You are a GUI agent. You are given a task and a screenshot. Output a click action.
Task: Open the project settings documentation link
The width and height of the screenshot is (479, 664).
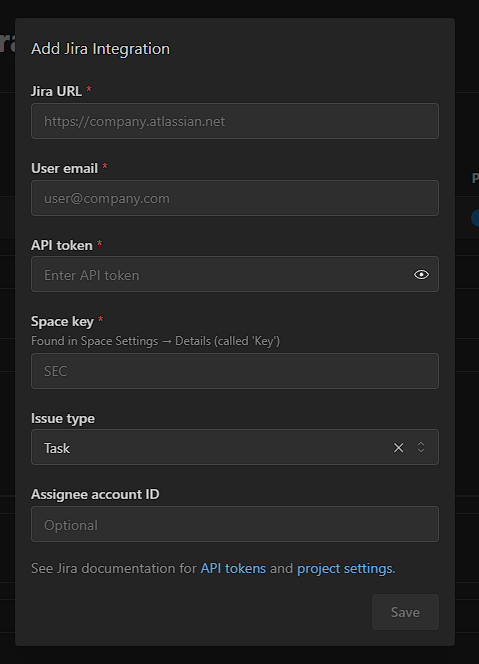point(345,568)
